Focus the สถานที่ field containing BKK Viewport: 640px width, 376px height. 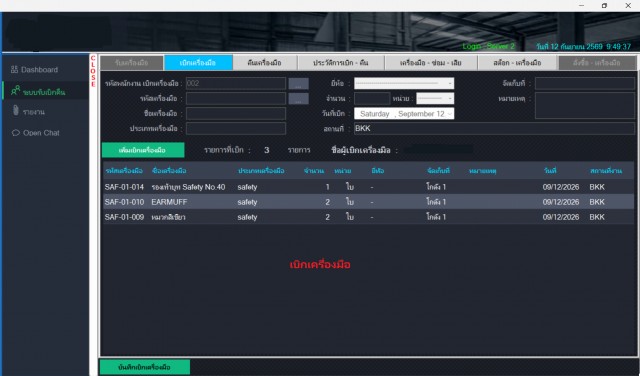tap(494, 128)
